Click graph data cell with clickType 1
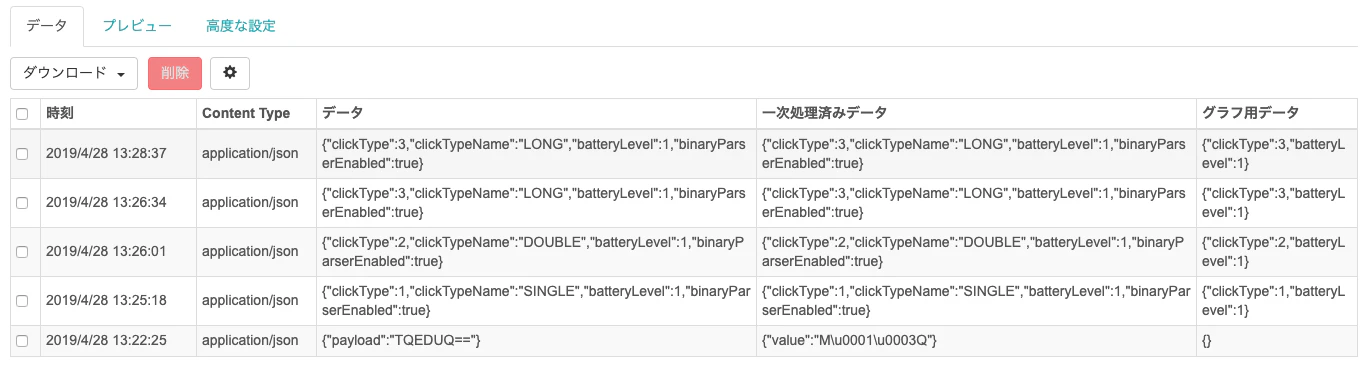Viewport: 1368px width, 374px height. (1277, 300)
